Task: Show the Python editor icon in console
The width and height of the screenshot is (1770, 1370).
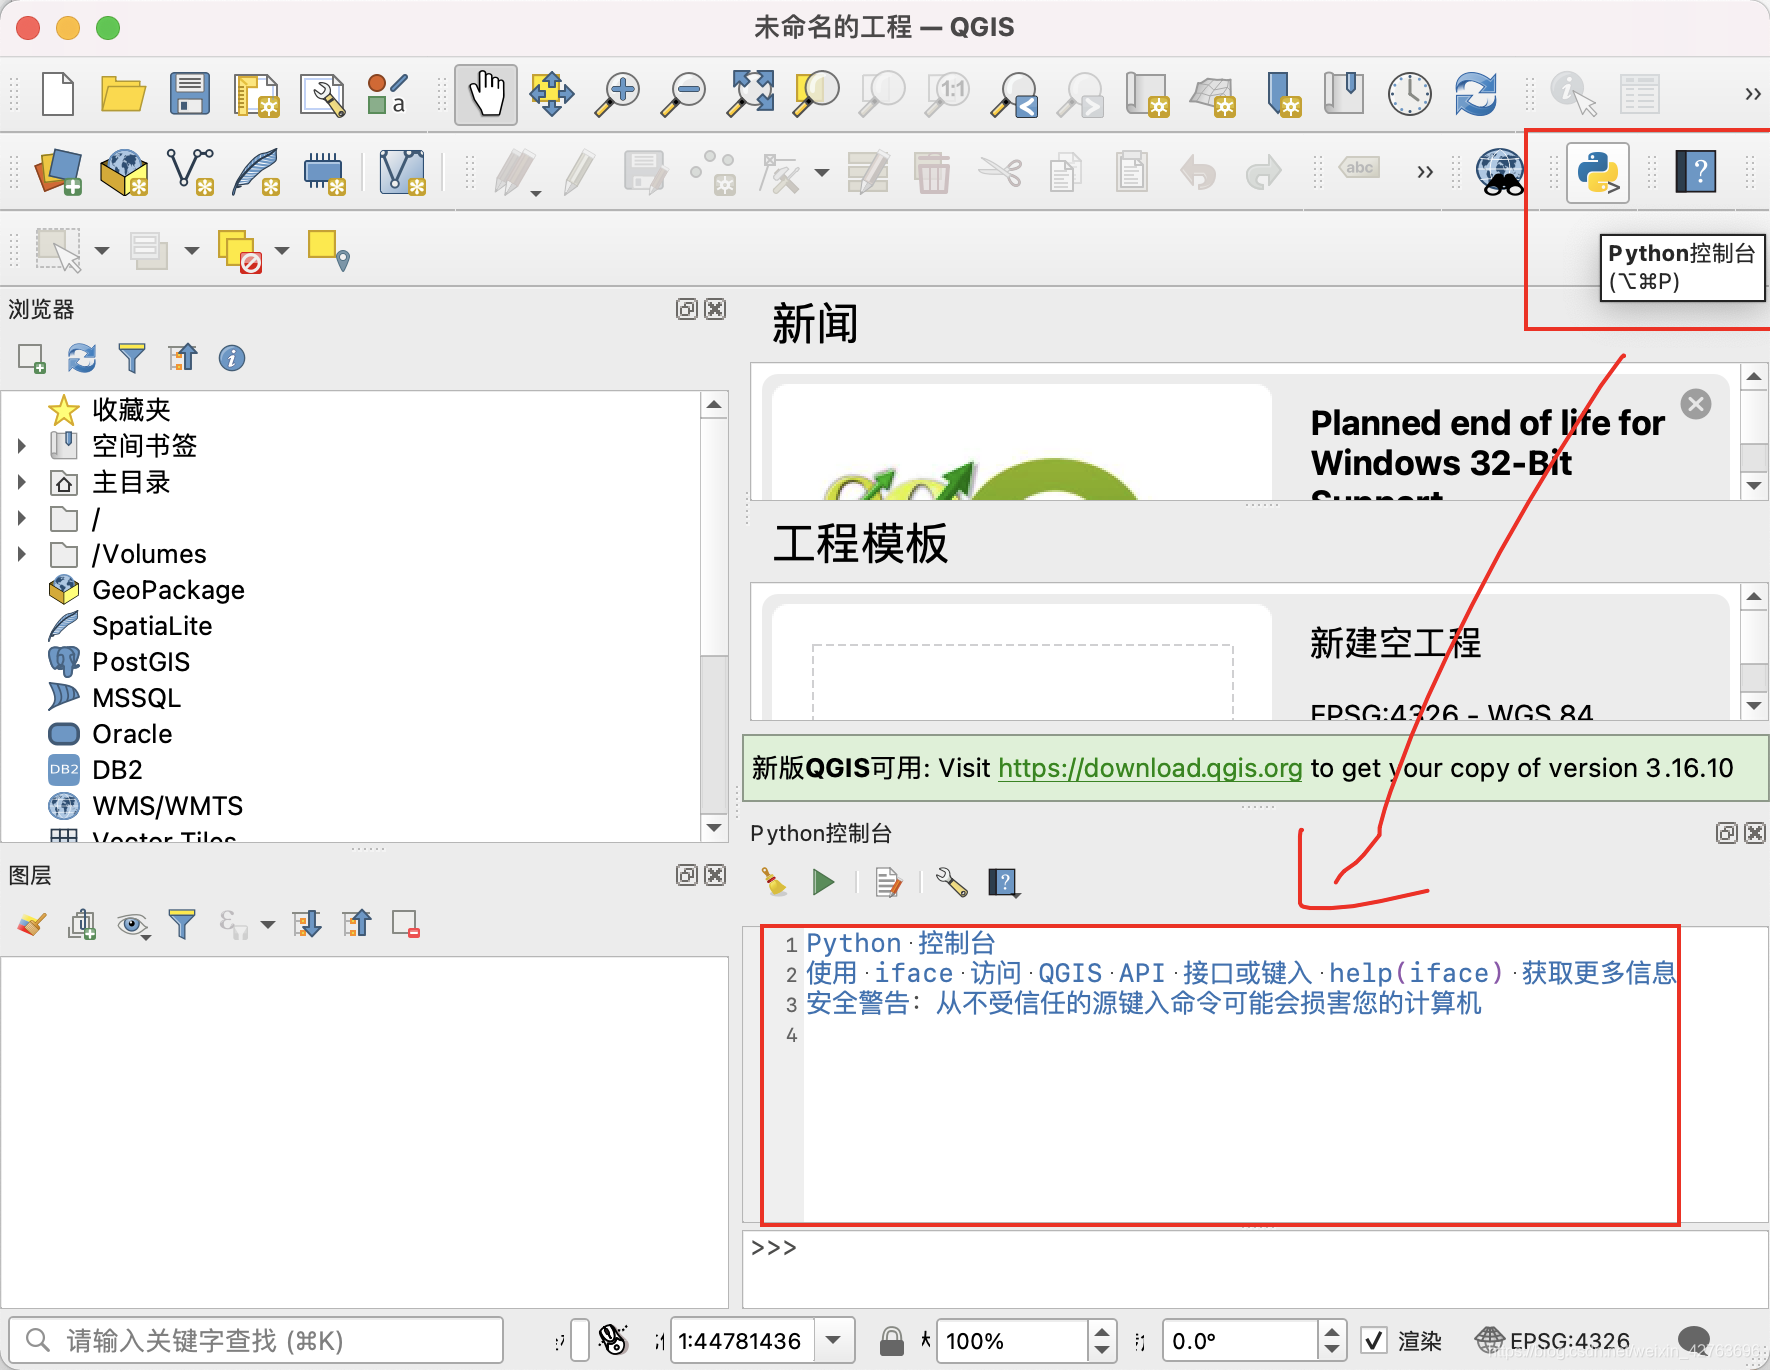Action: tap(888, 881)
